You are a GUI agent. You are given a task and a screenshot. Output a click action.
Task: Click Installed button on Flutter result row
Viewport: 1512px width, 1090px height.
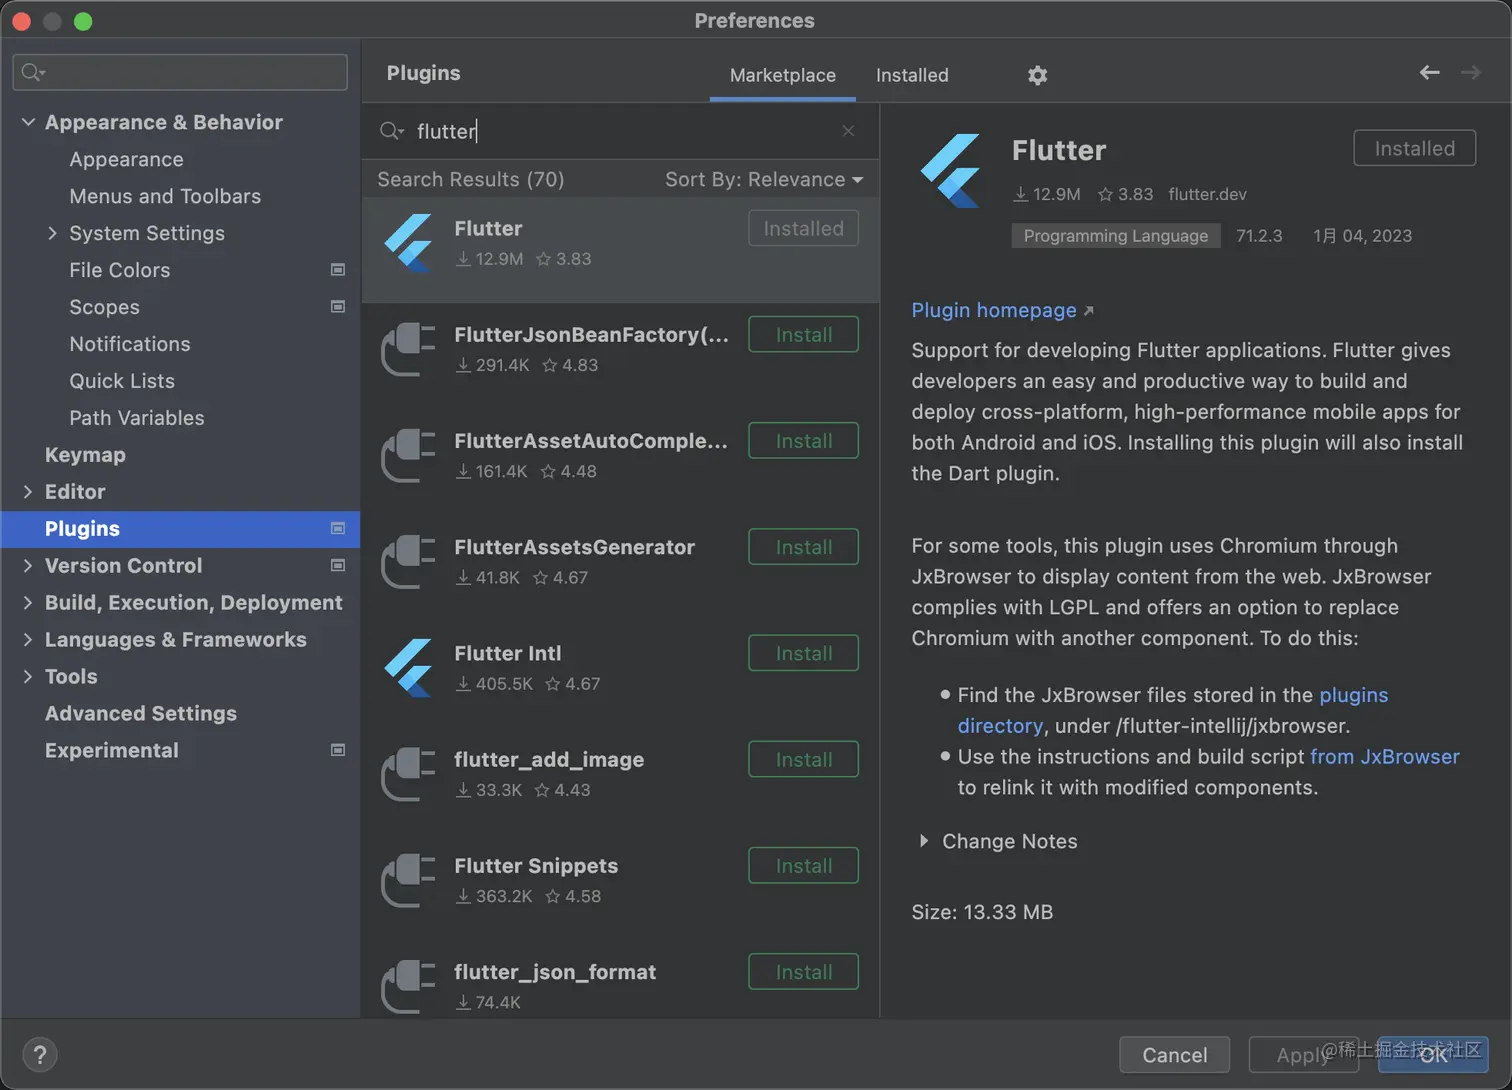pyautogui.click(x=803, y=228)
